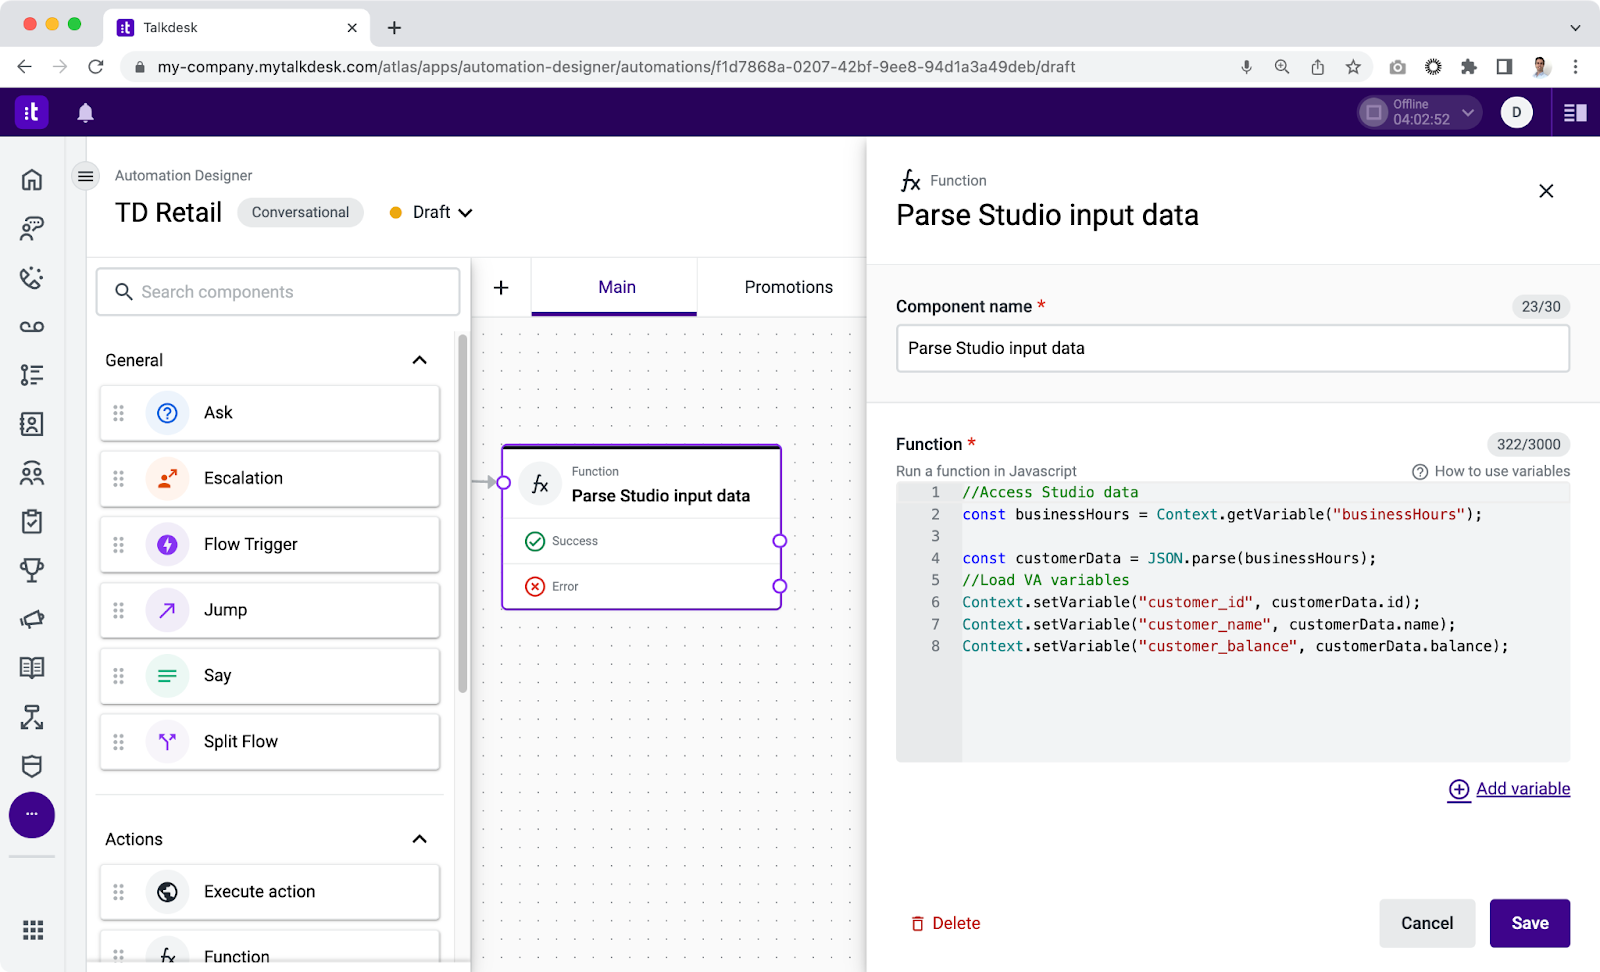Click inside the JavaScript function code editor
This screenshot has width=1600, height=972.
(x=1233, y=623)
